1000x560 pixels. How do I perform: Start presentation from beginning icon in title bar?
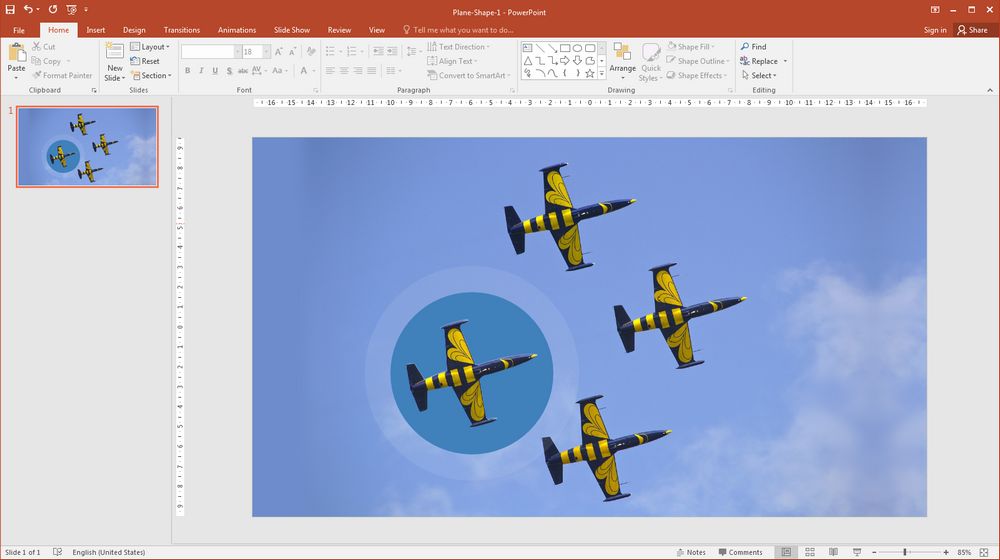point(71,10)
